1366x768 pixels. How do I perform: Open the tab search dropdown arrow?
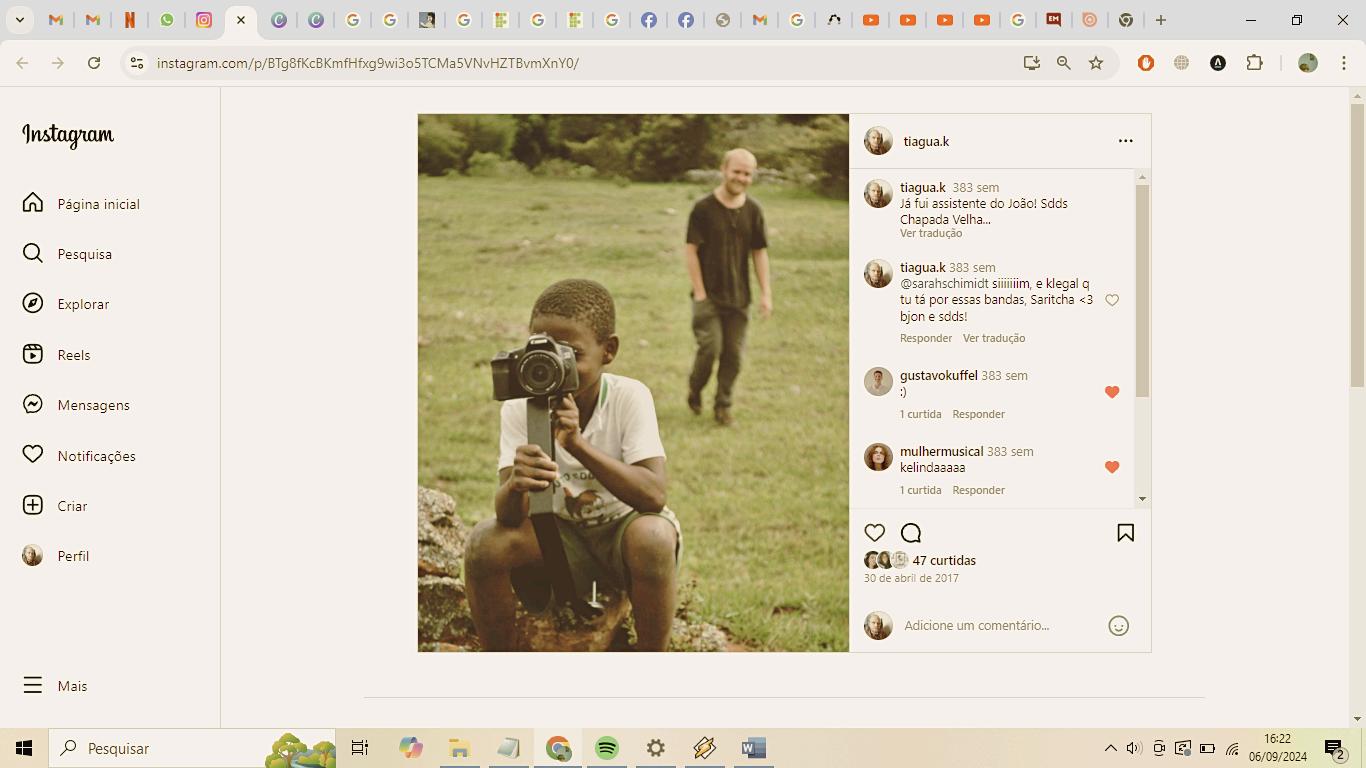pos(19,20)
